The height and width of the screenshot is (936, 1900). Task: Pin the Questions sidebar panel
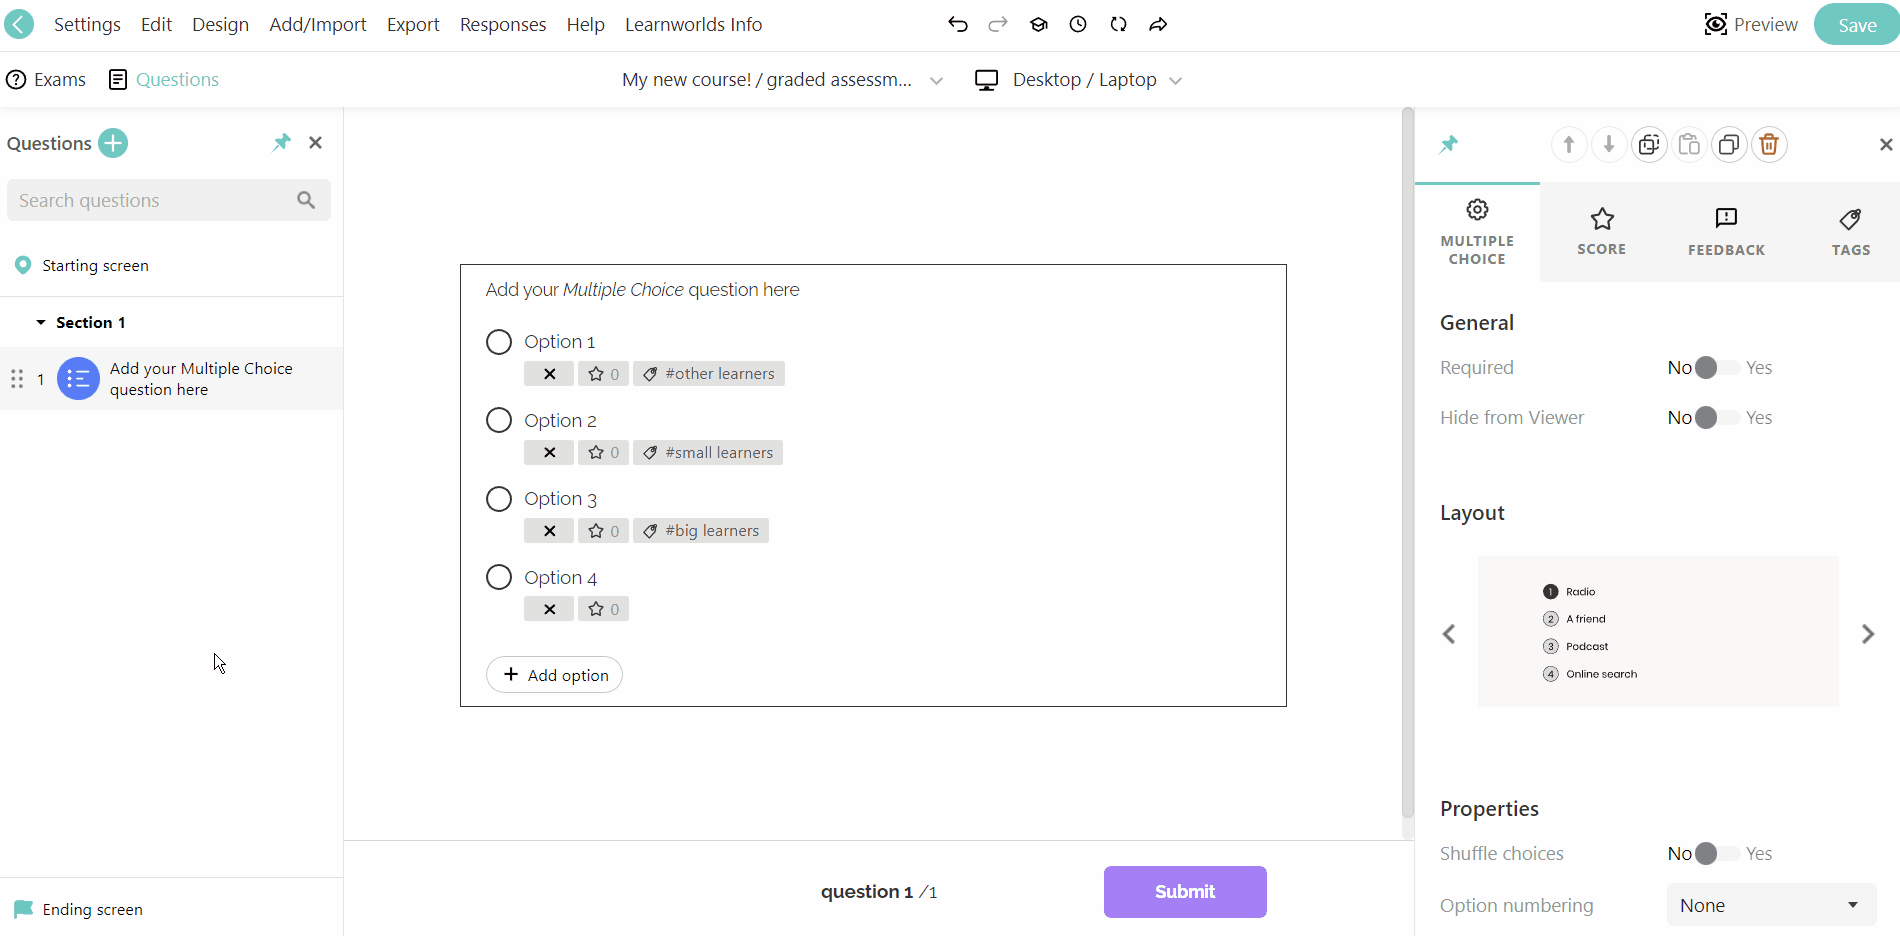pyautogui.click(x=280, y=142)
